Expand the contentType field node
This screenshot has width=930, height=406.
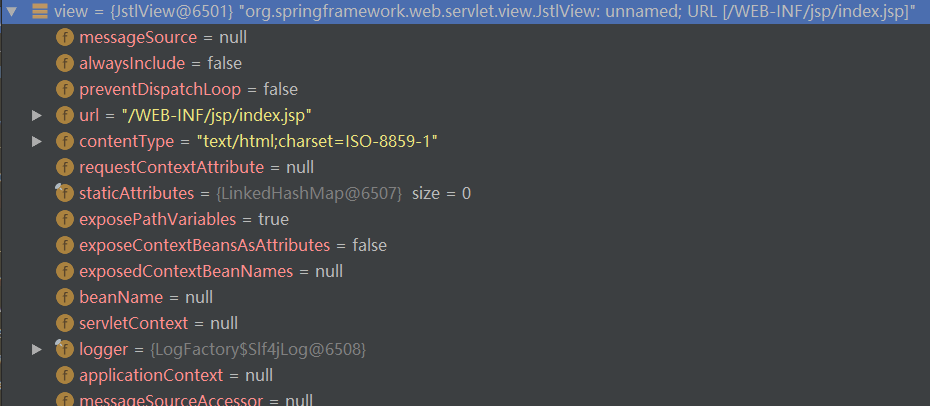tap(37, 141)
